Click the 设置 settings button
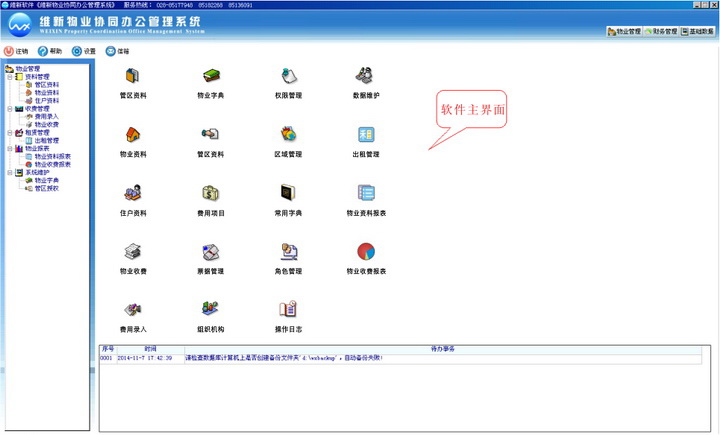 coord(84,51)
